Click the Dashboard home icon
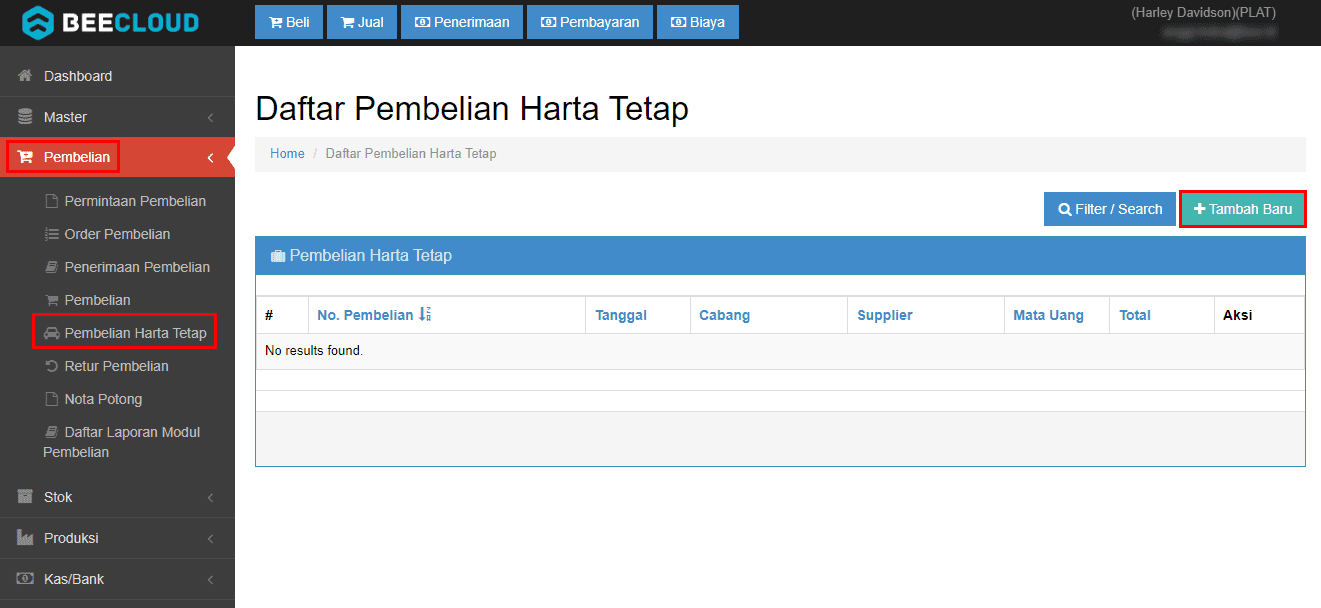1321x608 pixels. coord(26,76)
